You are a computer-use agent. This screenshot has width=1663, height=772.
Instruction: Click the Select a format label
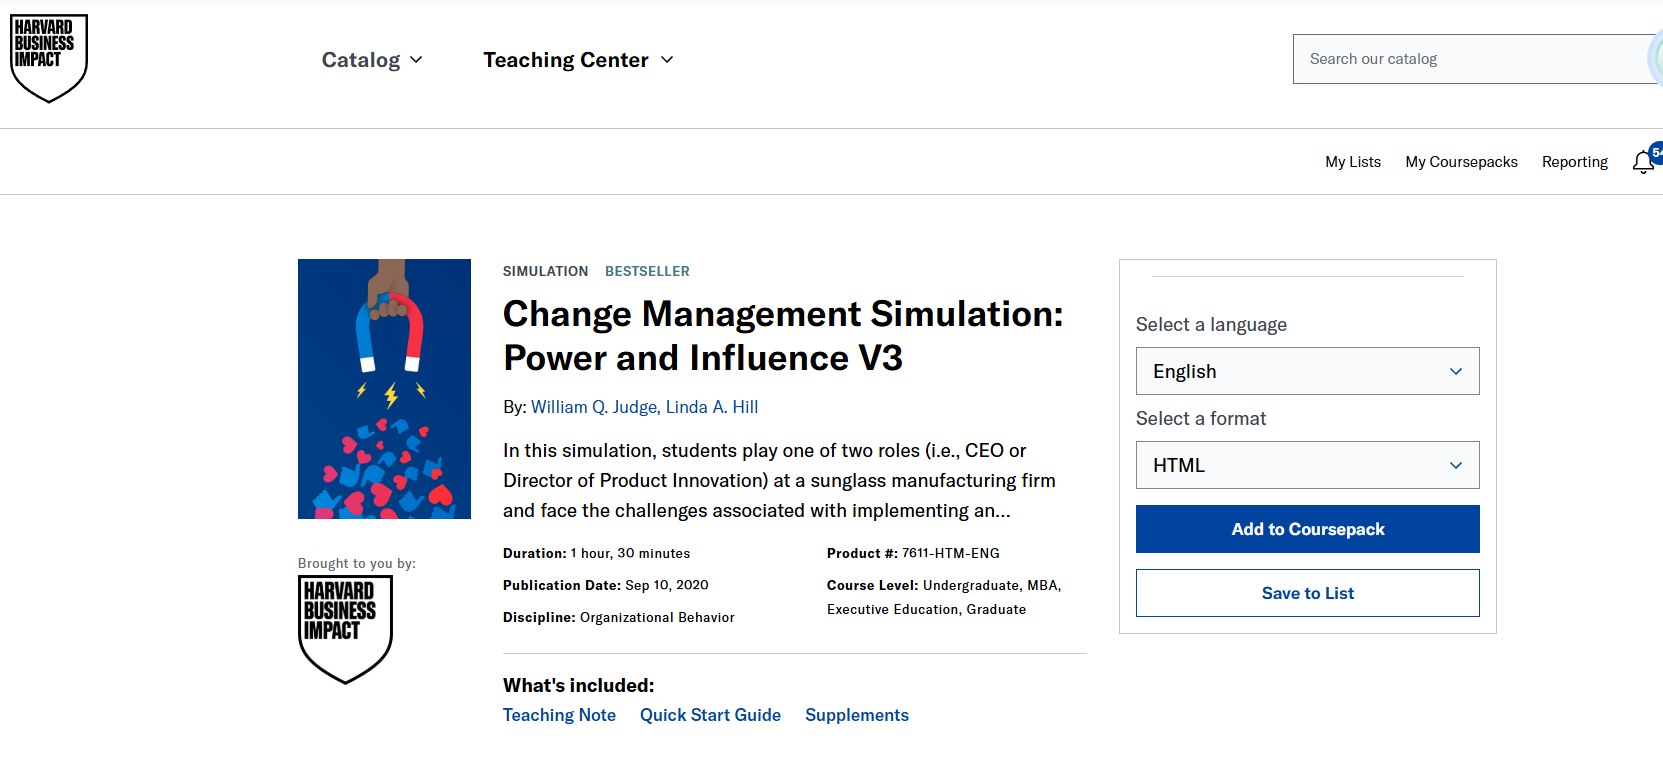coord(1201,419)
